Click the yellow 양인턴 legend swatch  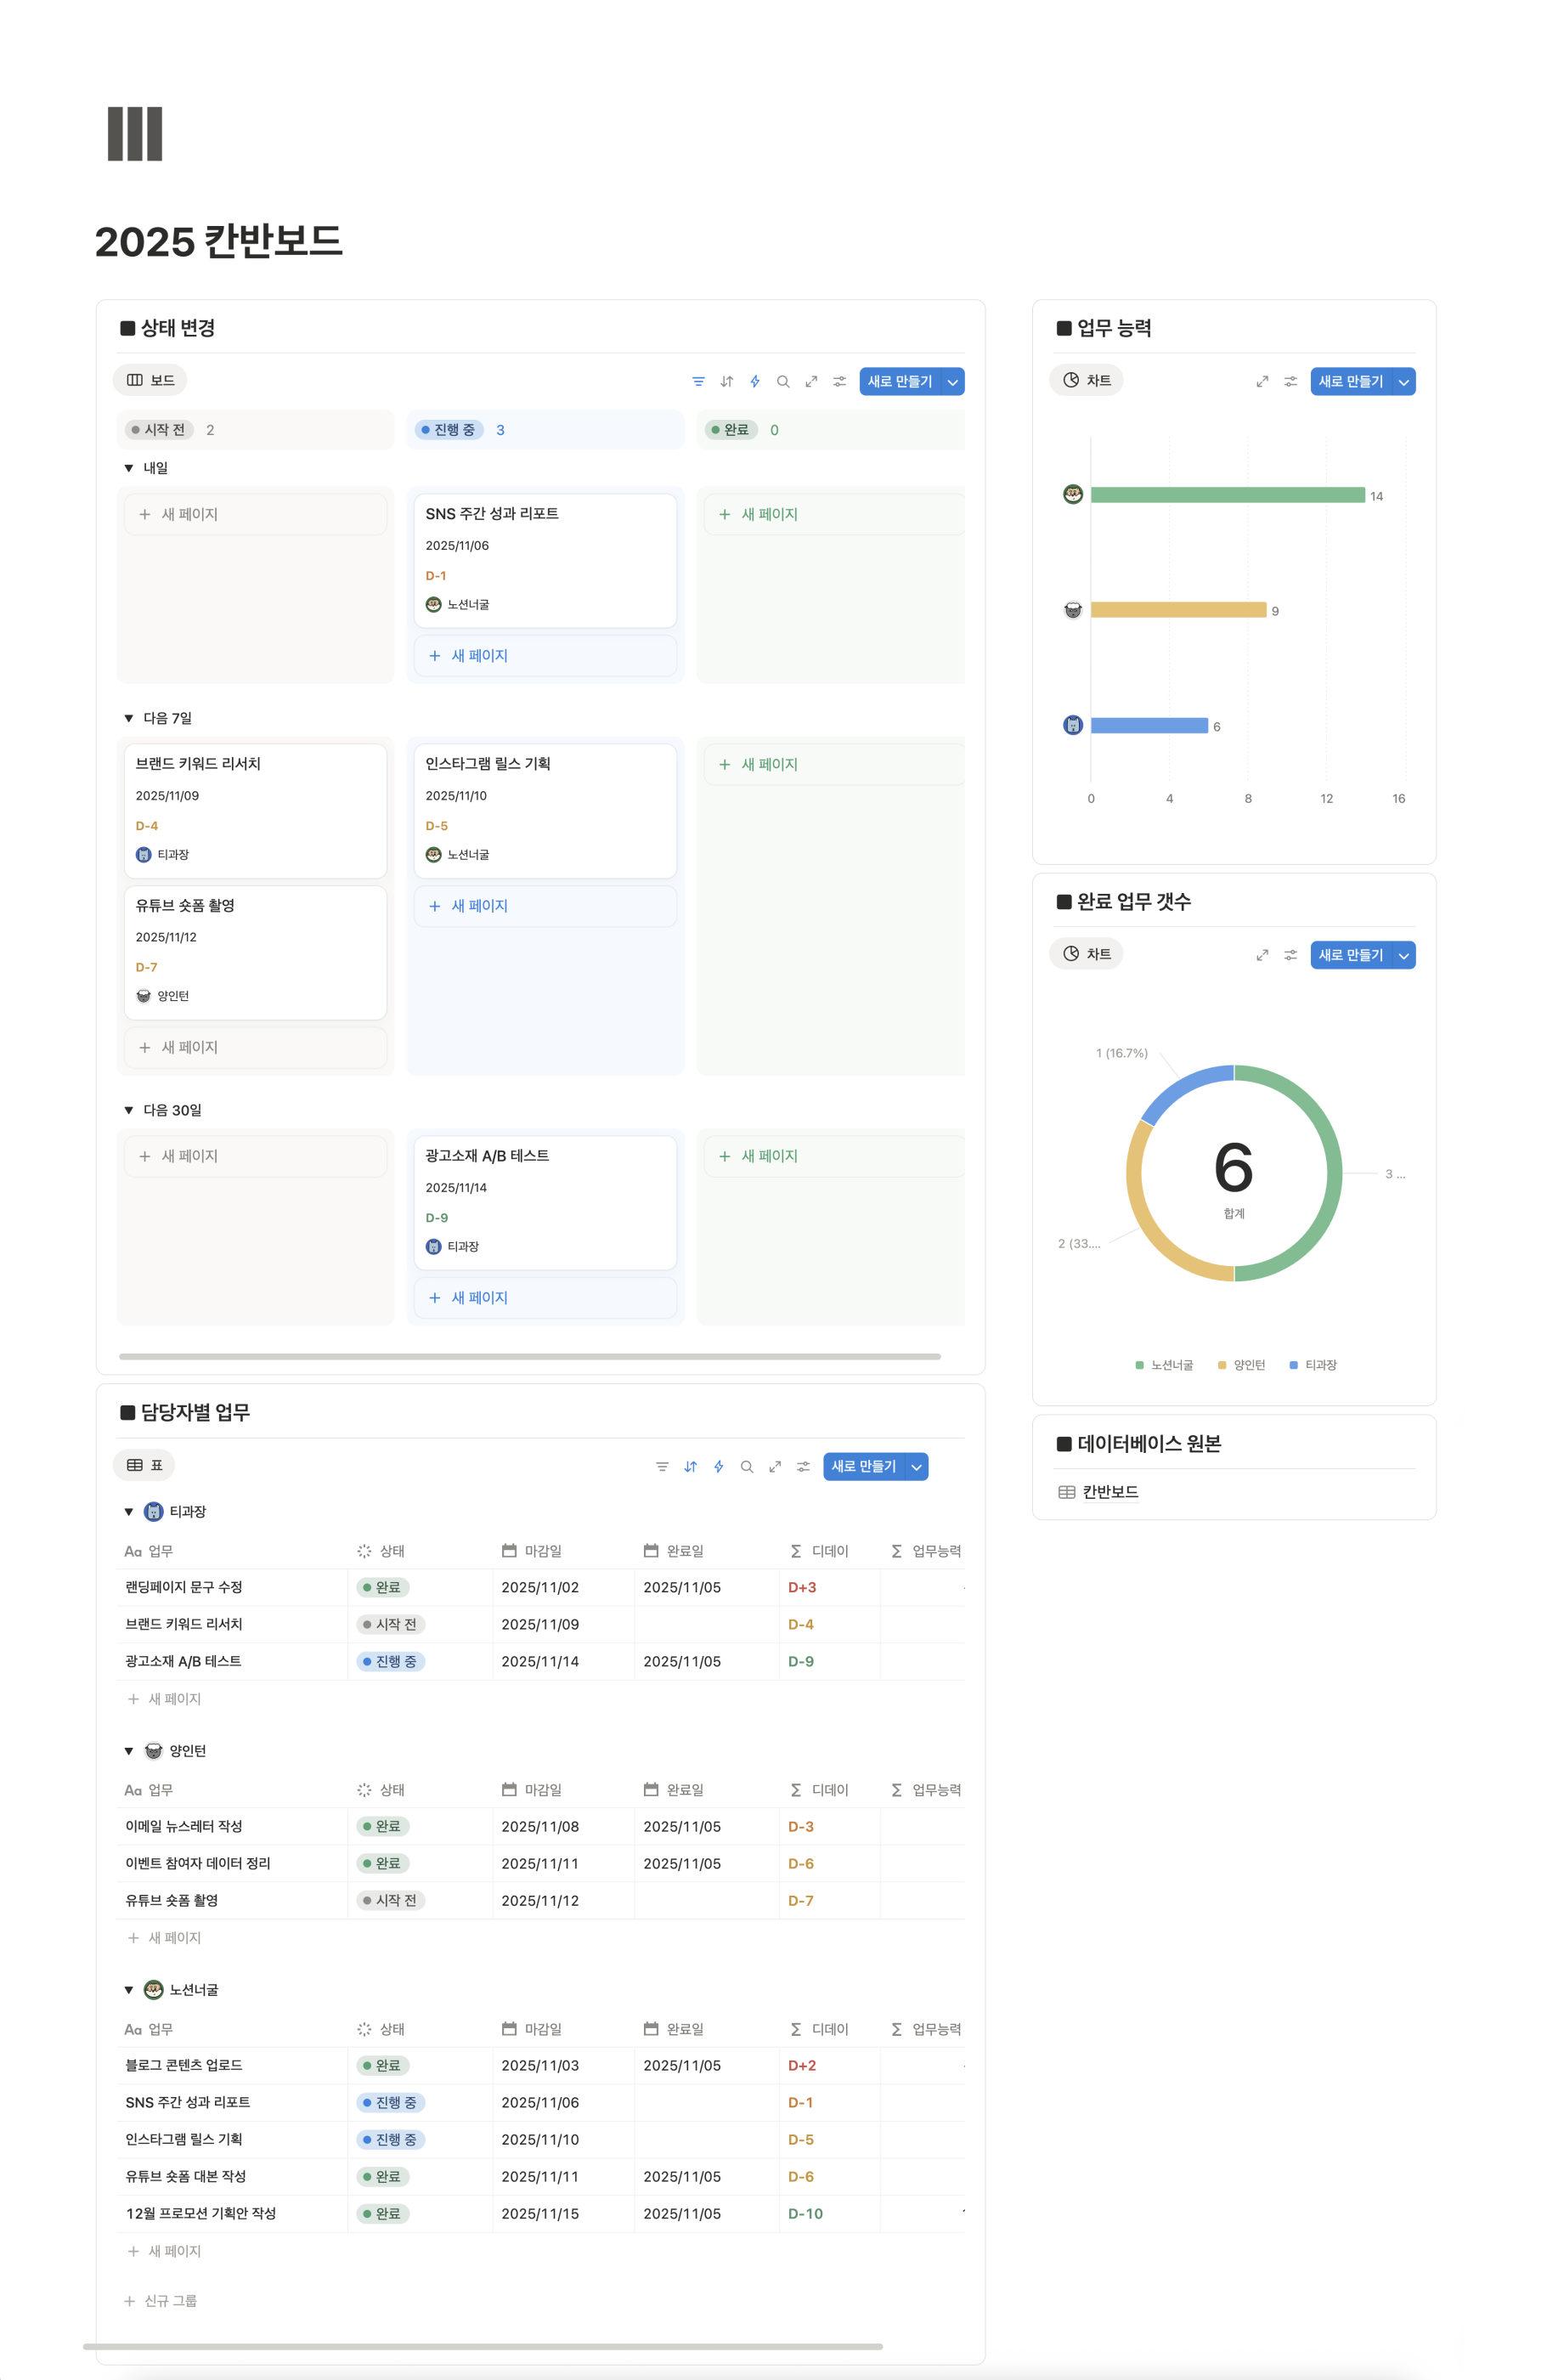click(x=1221, y=1365)
